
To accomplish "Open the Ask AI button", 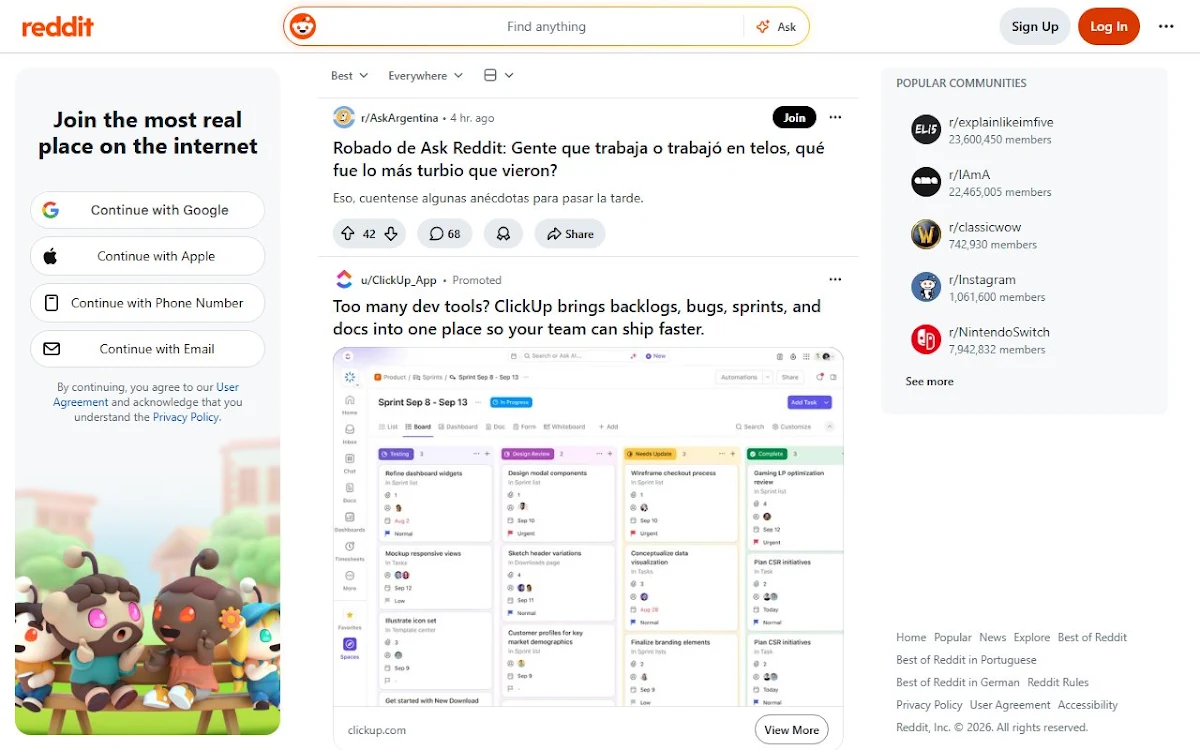I will click(x=776, y=27).
